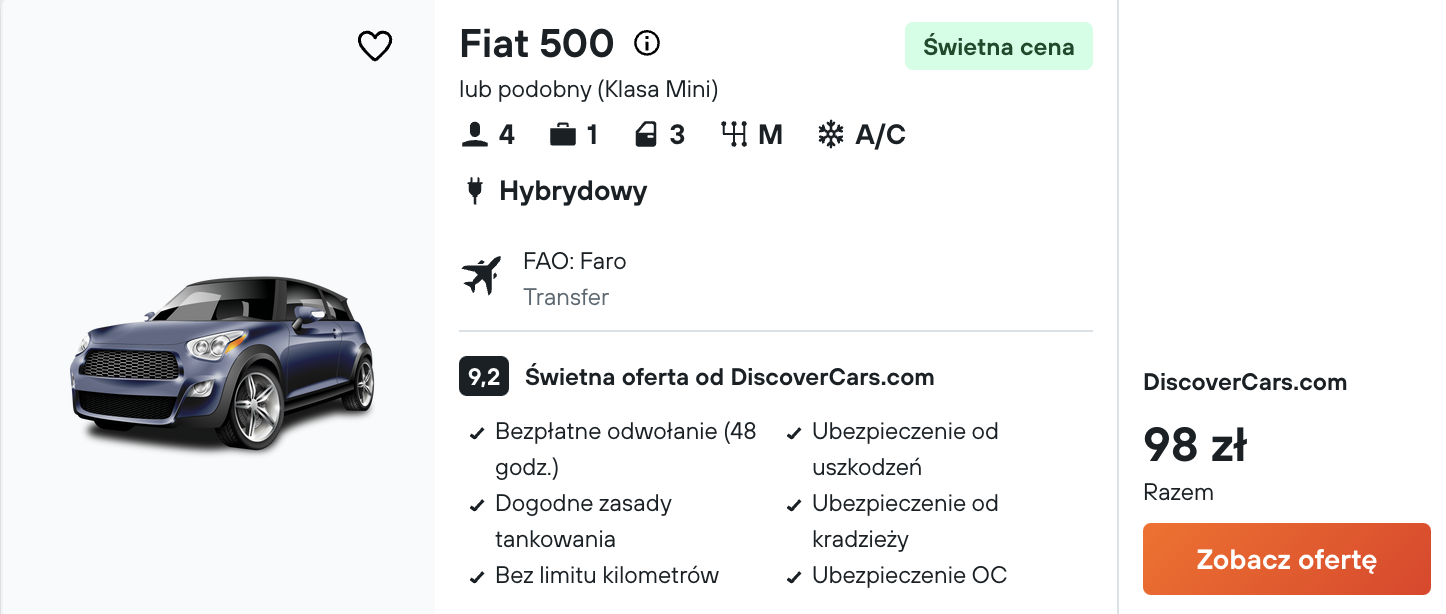
Task: Click DiscoverCars.com provider name above price
Action: (x=1244, y=382)
